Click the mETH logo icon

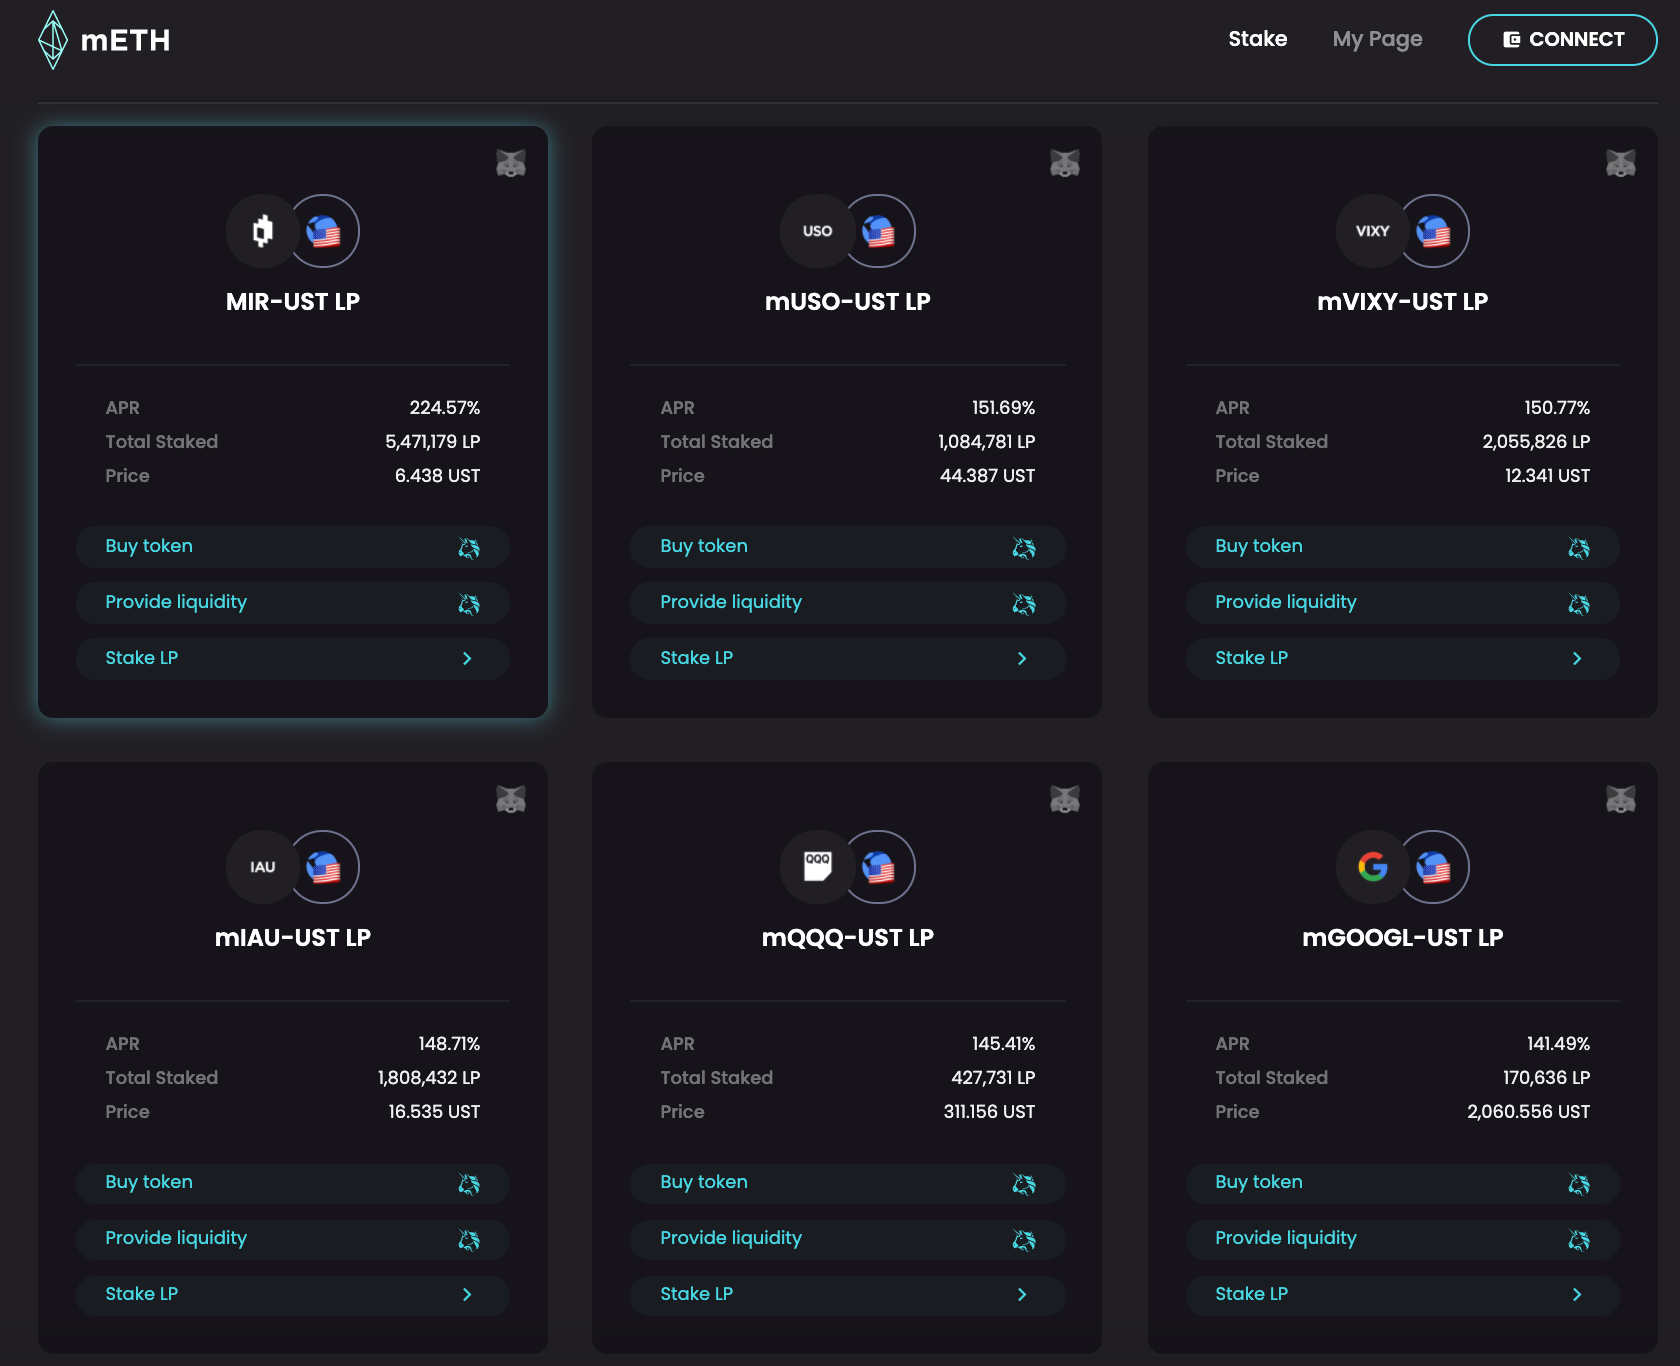click(52, 40)
